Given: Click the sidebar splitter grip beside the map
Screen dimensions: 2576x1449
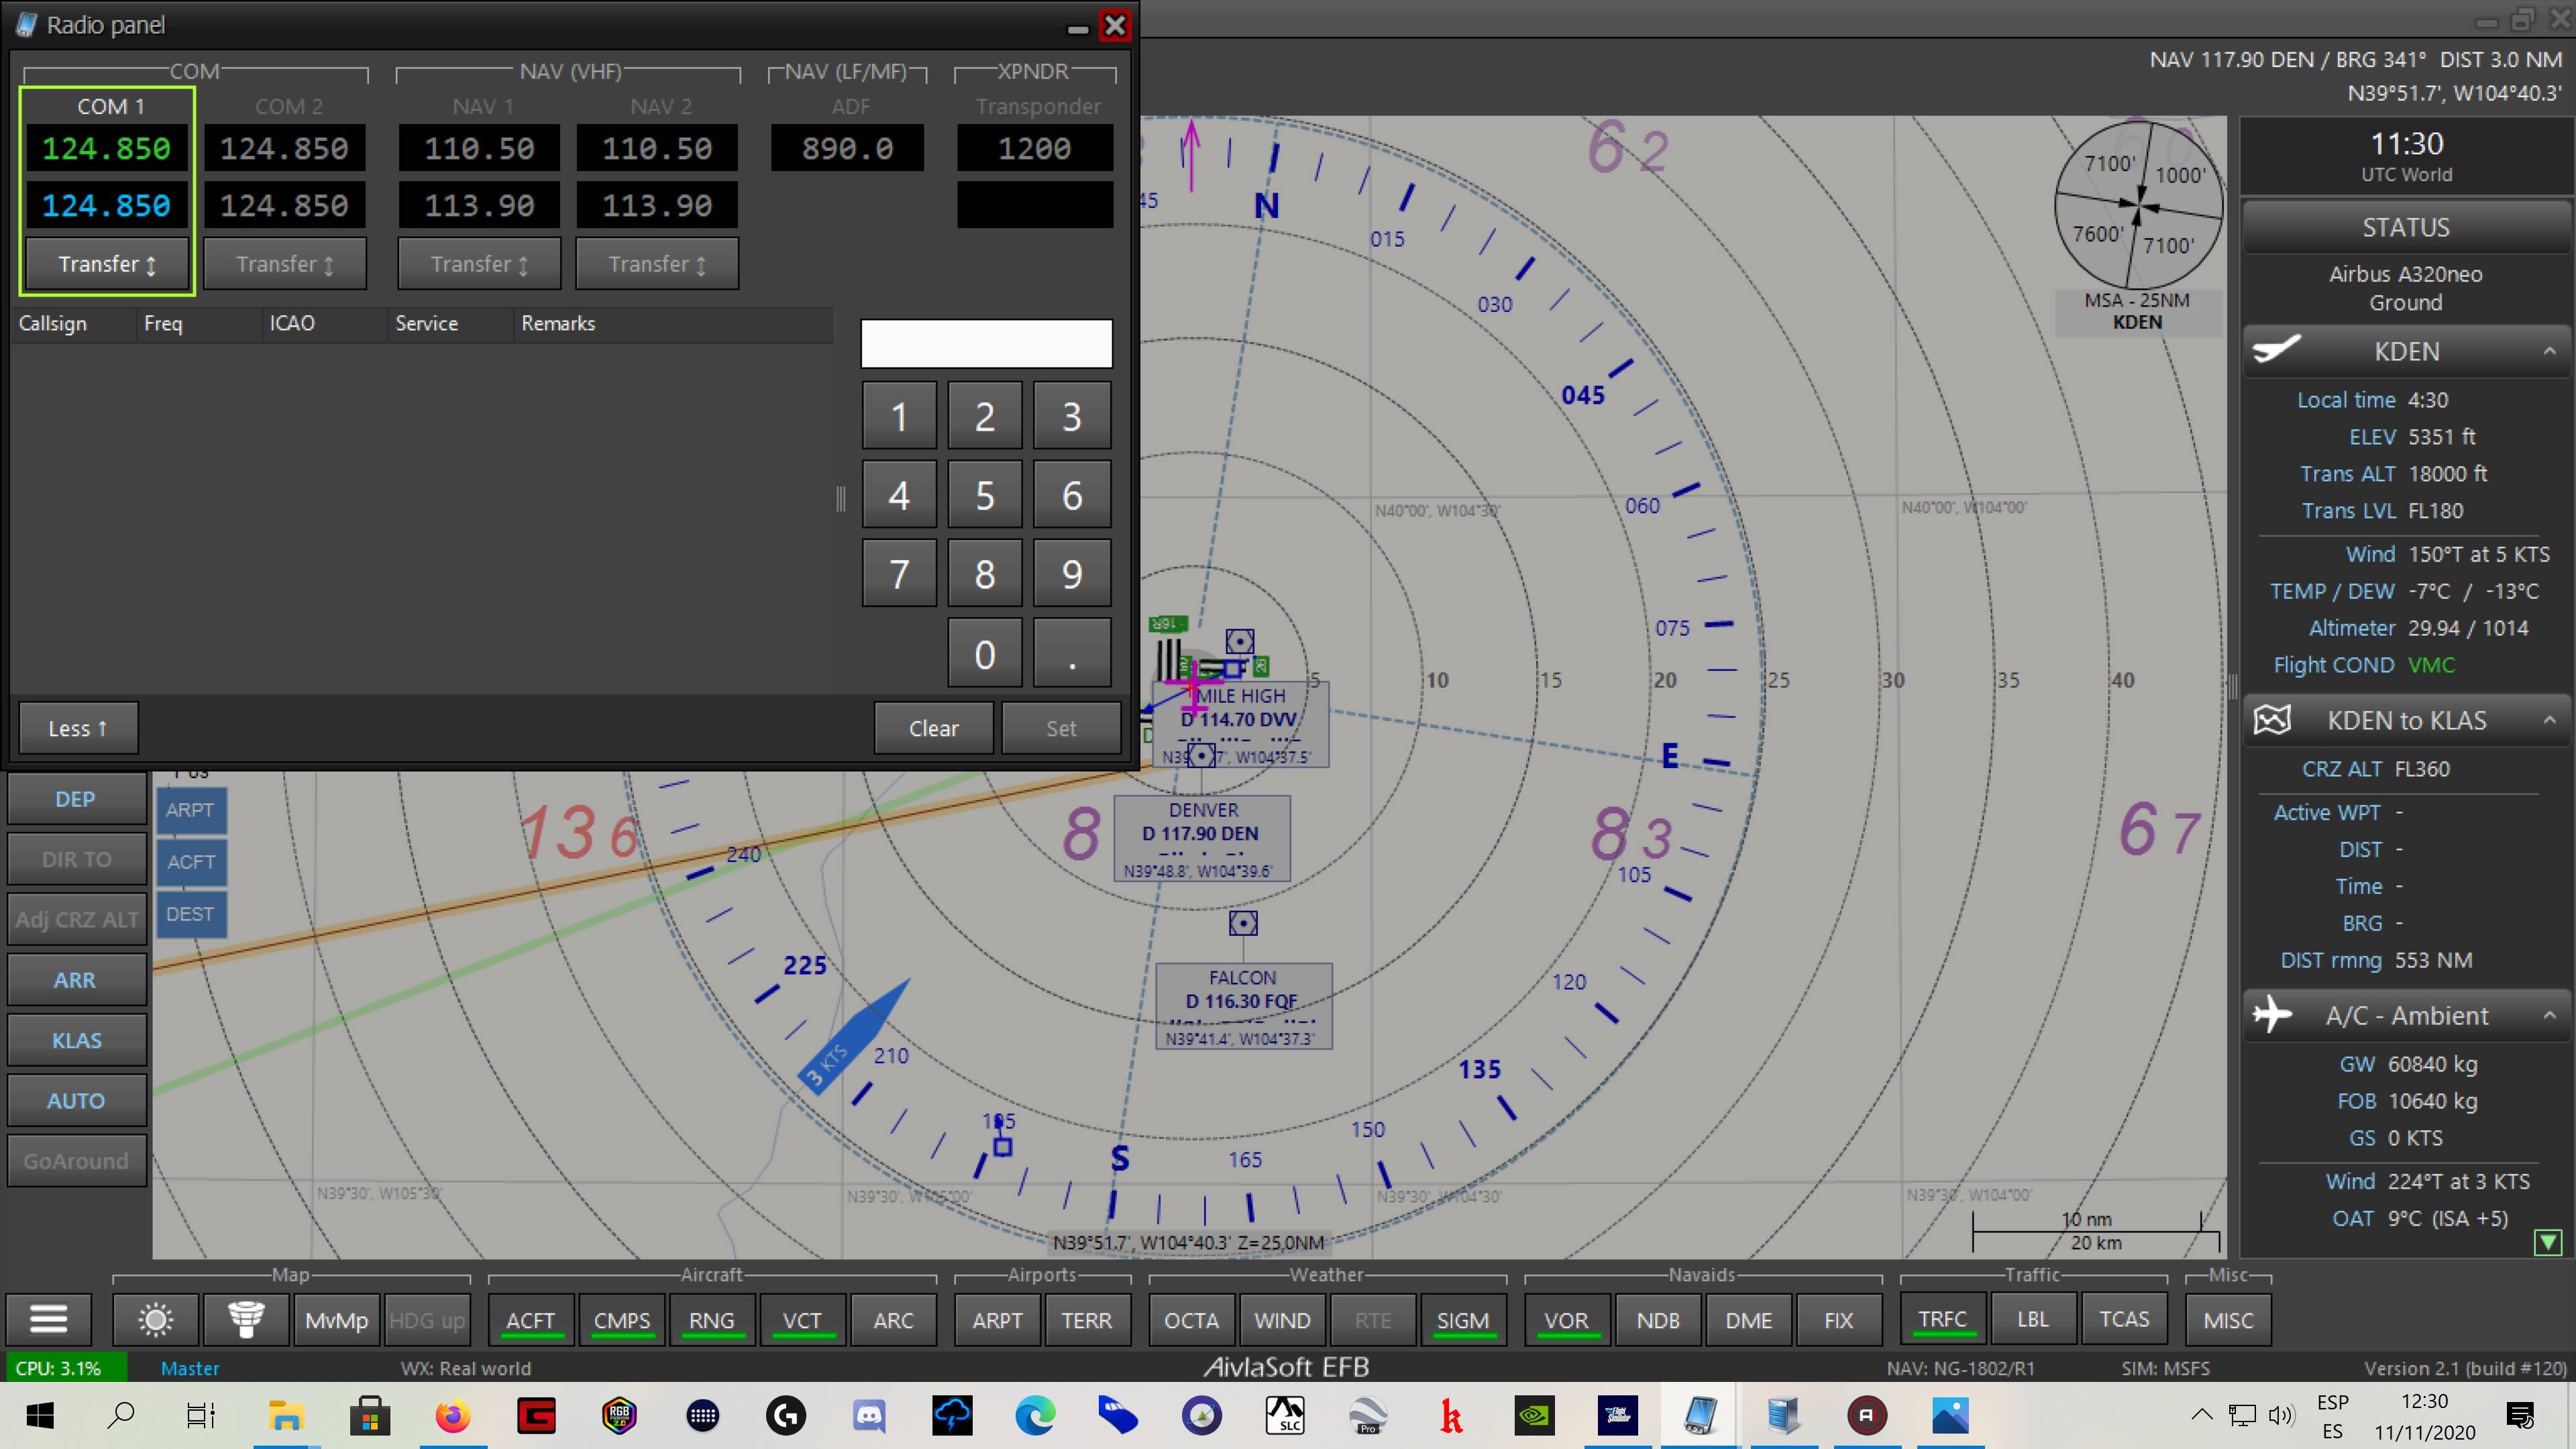Looking at the screenshot, I should [2233, 686].
